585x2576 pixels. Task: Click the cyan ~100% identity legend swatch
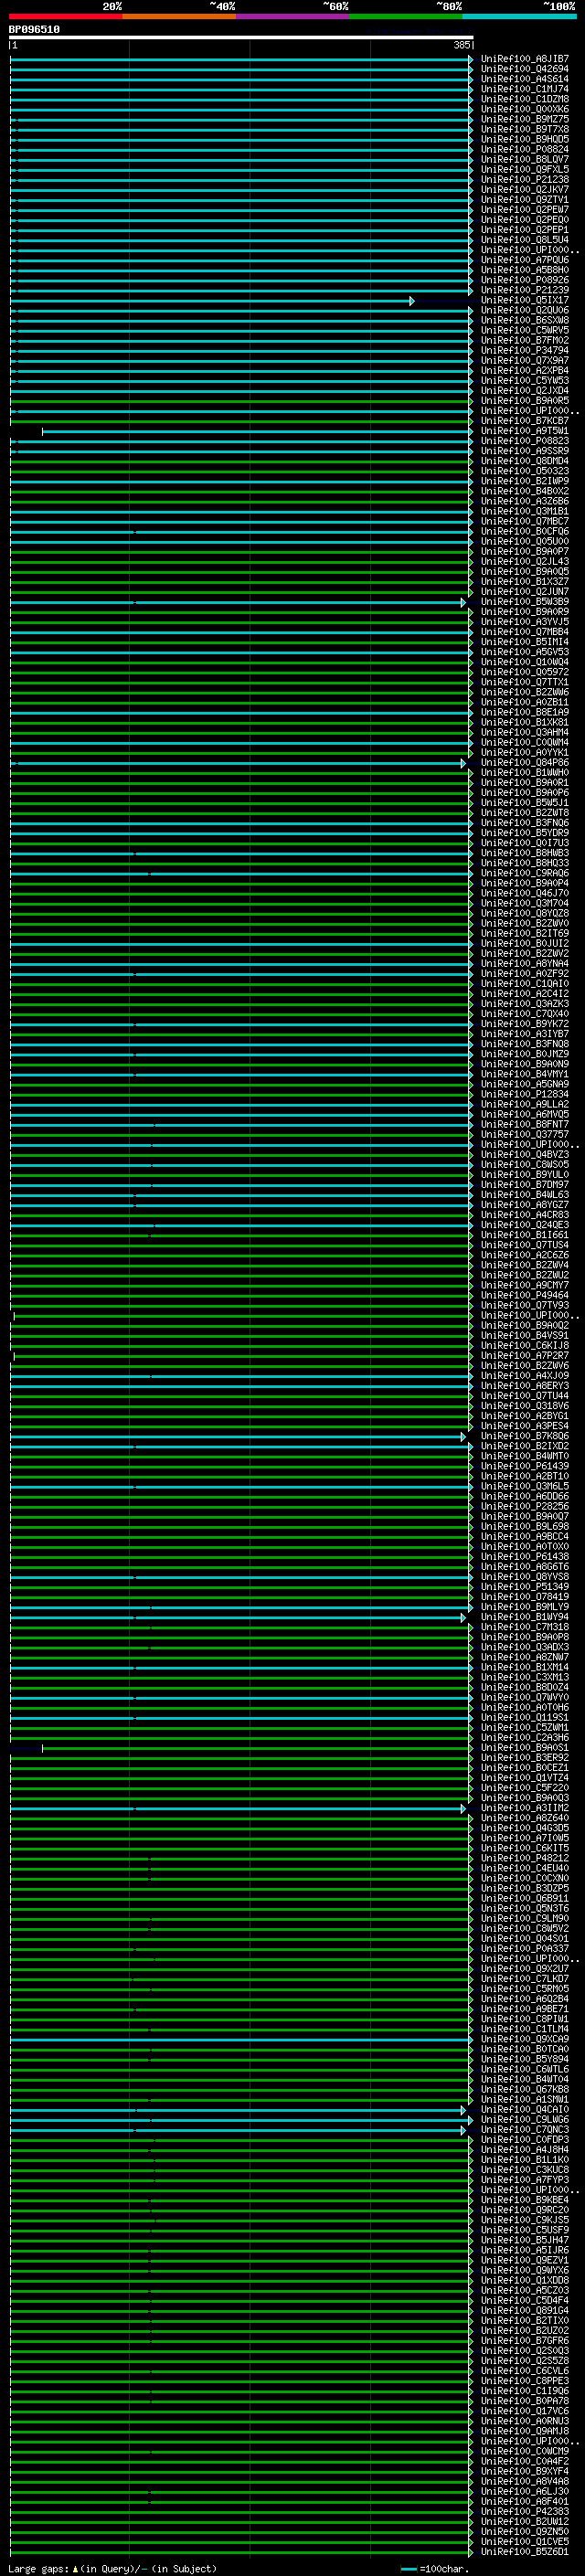519,16
